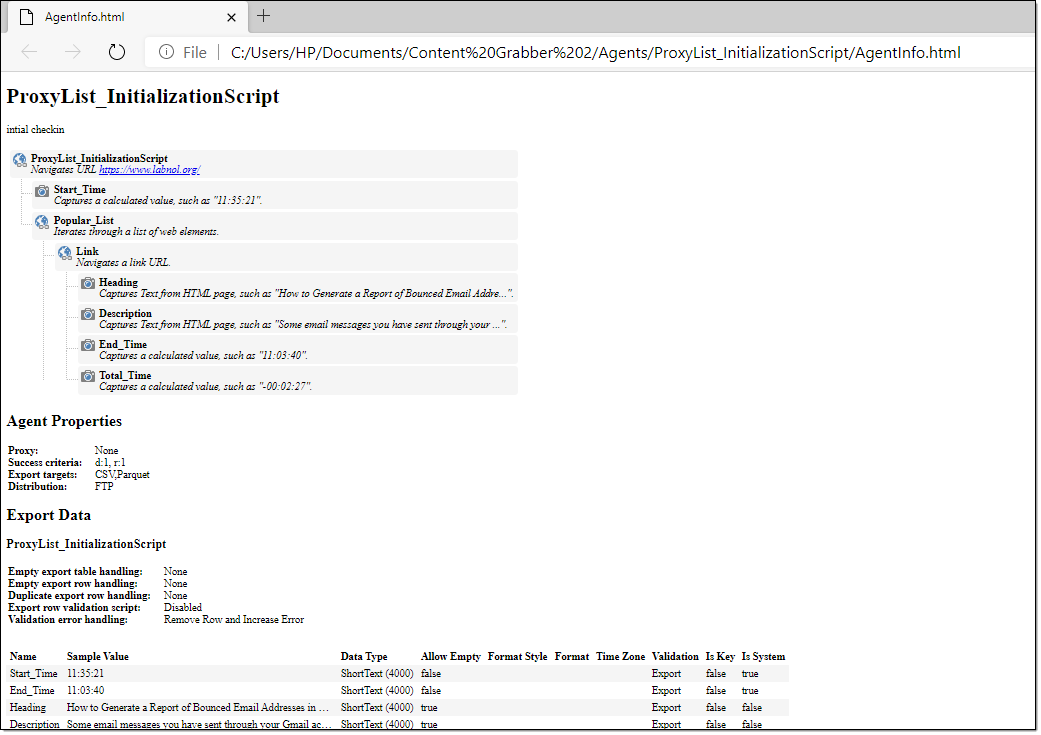
Task: Click the camera icon beside End_Time
Action: 88,346
